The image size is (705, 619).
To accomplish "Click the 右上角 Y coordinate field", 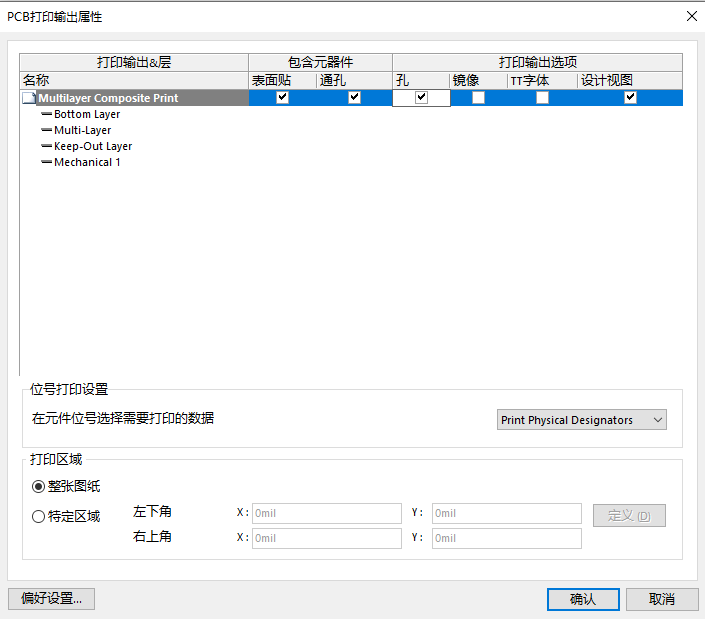I will pos(507,539).
